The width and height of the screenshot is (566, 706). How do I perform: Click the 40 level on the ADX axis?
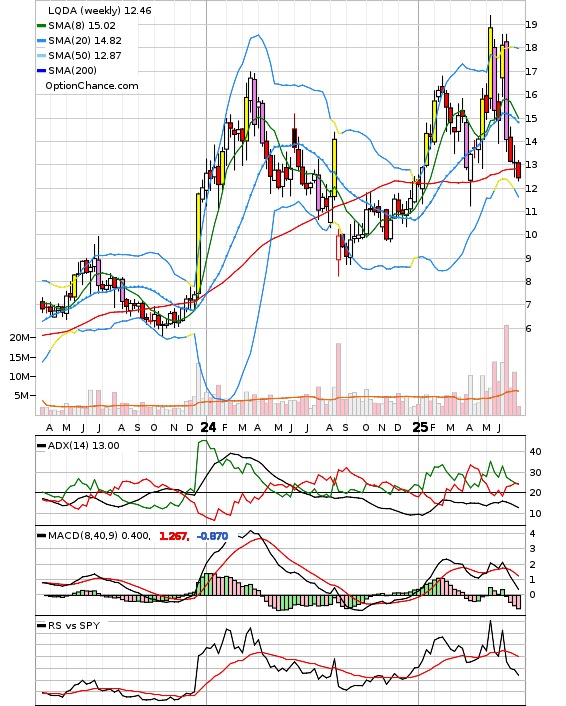[x=535, y=452]
